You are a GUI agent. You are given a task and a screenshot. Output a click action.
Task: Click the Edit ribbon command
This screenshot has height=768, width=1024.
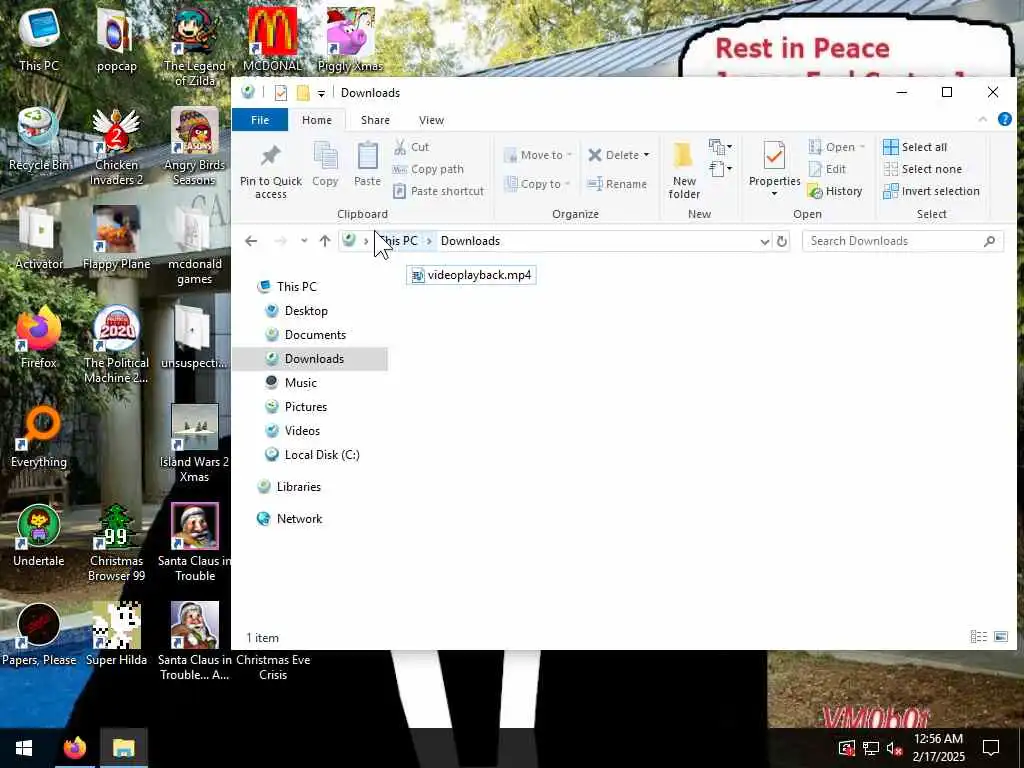tap(827, 169)
